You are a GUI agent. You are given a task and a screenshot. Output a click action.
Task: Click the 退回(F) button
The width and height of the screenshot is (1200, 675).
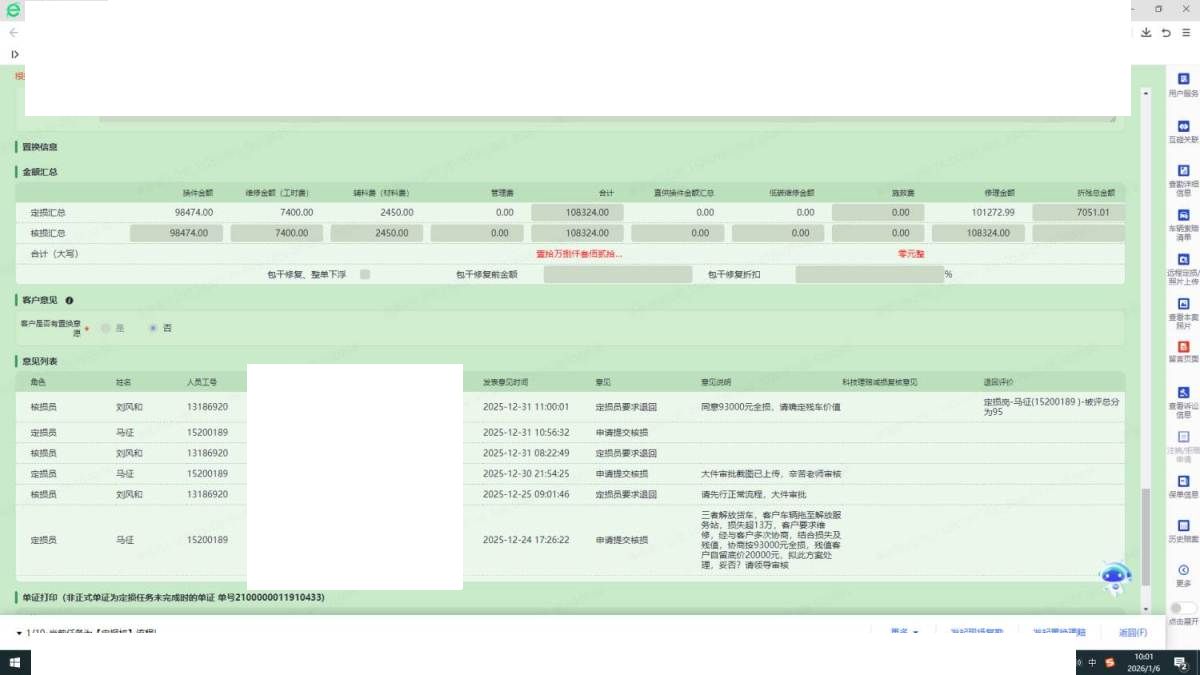(1132, 632)
